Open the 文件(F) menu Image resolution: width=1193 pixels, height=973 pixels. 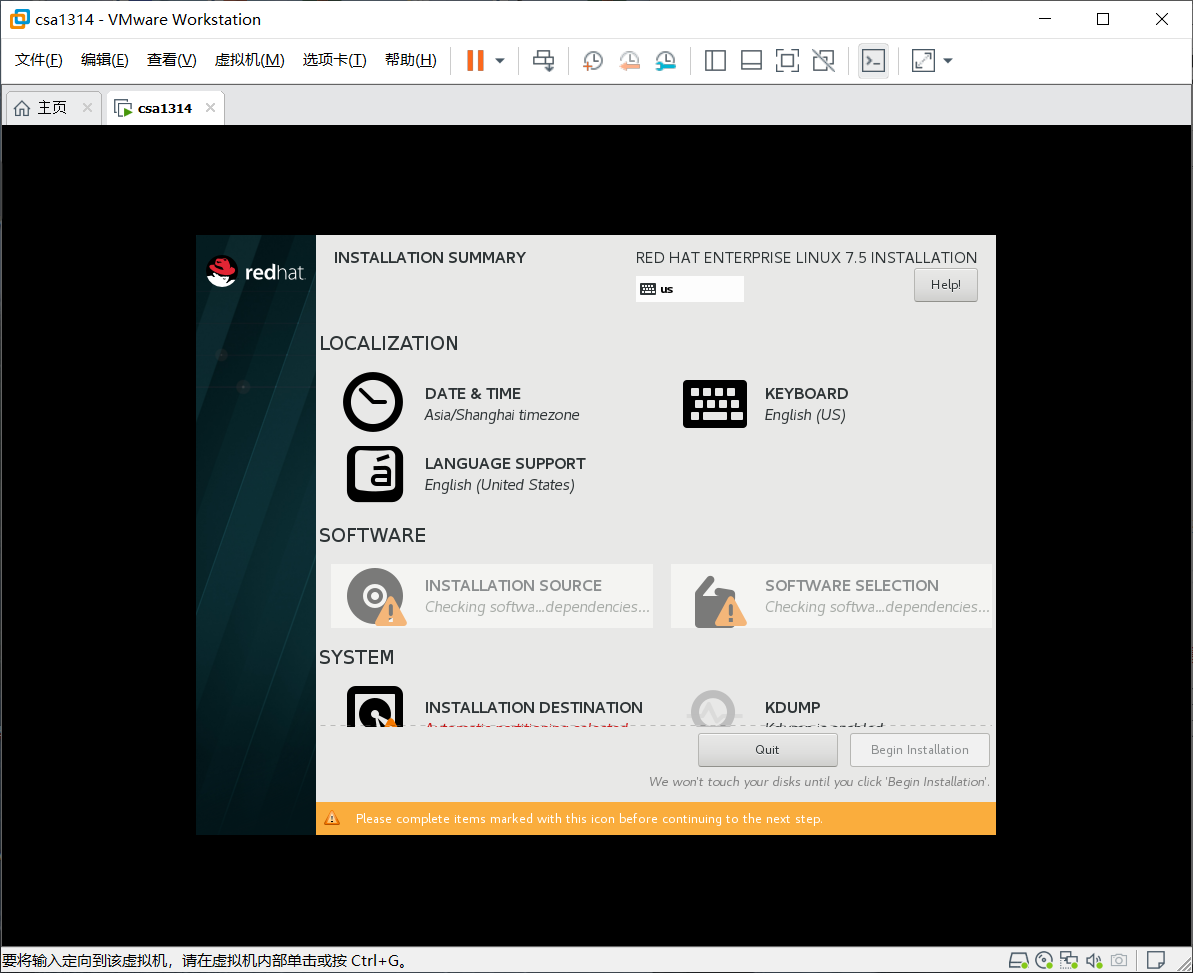point(39,59)
